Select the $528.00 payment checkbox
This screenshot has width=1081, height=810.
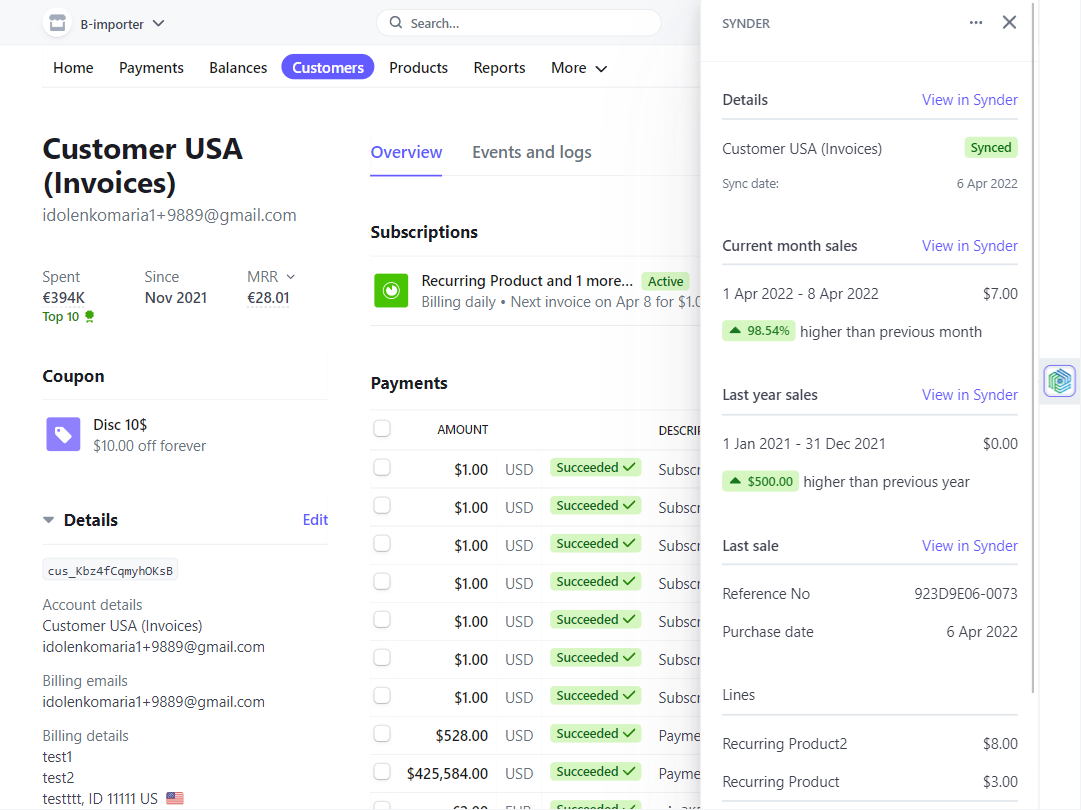[x=382, y=733]
